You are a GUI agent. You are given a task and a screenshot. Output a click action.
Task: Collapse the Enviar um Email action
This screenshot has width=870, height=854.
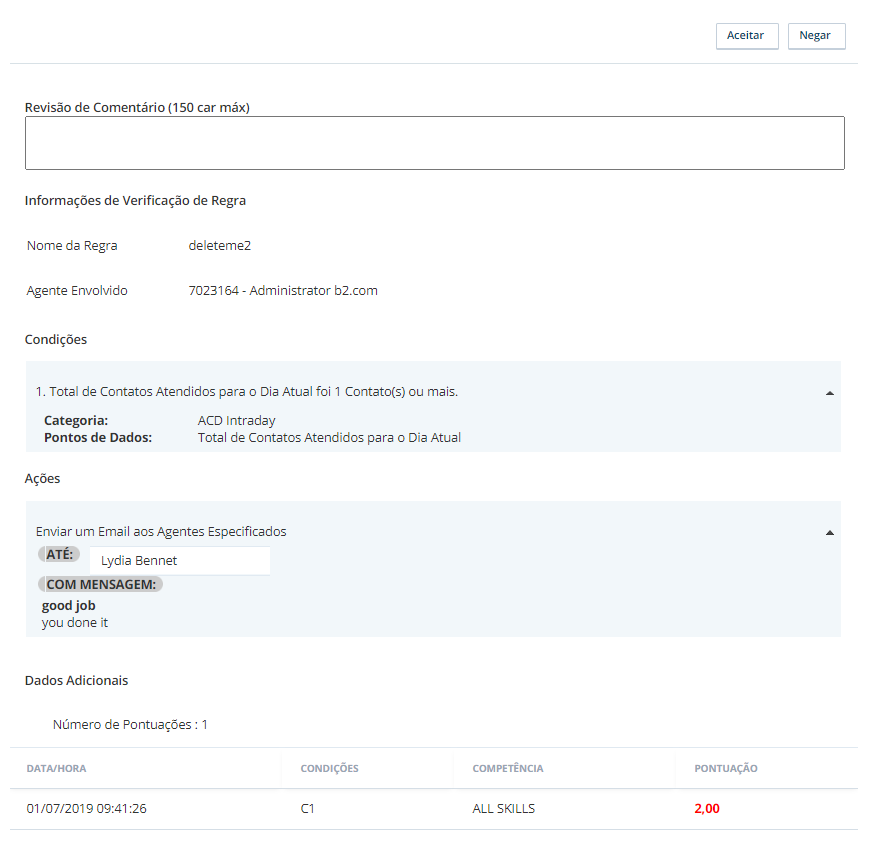[x=829, y=533]
